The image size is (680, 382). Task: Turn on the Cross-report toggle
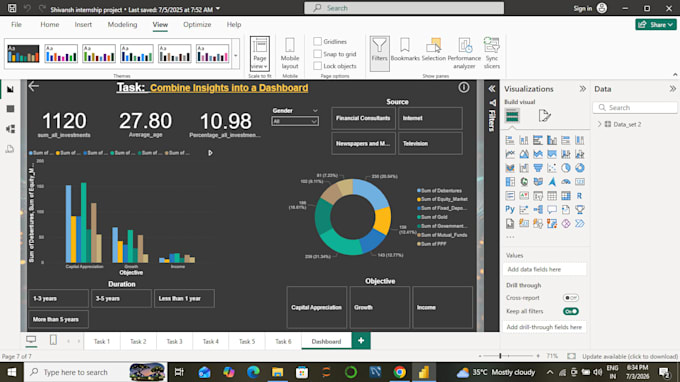(x=570, y=298)
